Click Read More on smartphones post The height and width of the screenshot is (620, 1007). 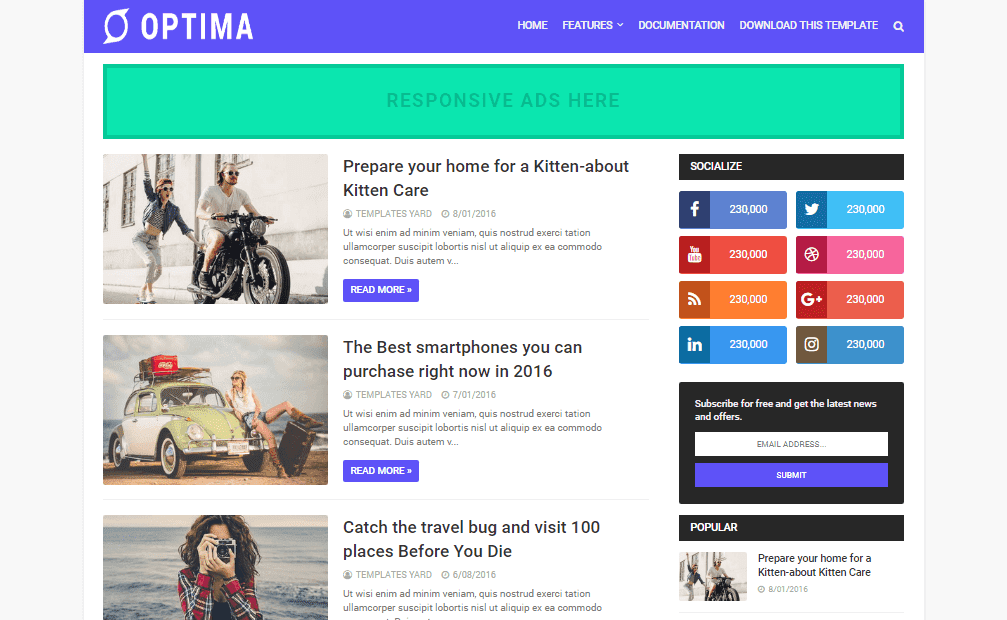[381, 471]
